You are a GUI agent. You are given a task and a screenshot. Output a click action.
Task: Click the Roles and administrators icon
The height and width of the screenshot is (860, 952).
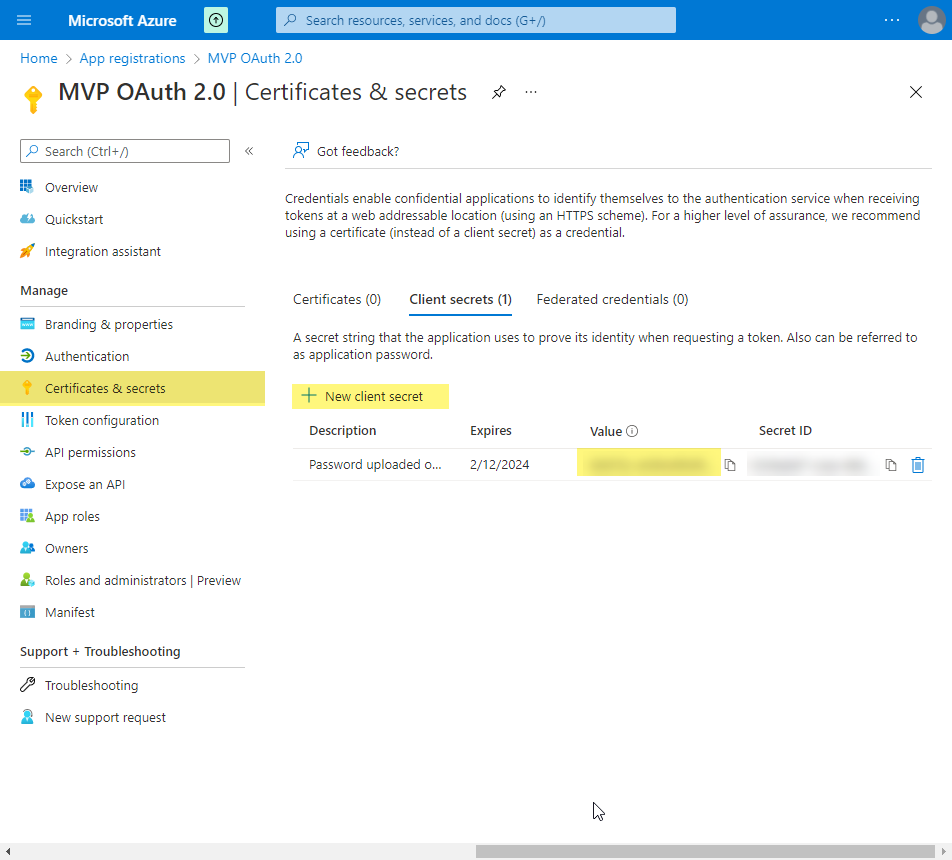tap(27, 580)
